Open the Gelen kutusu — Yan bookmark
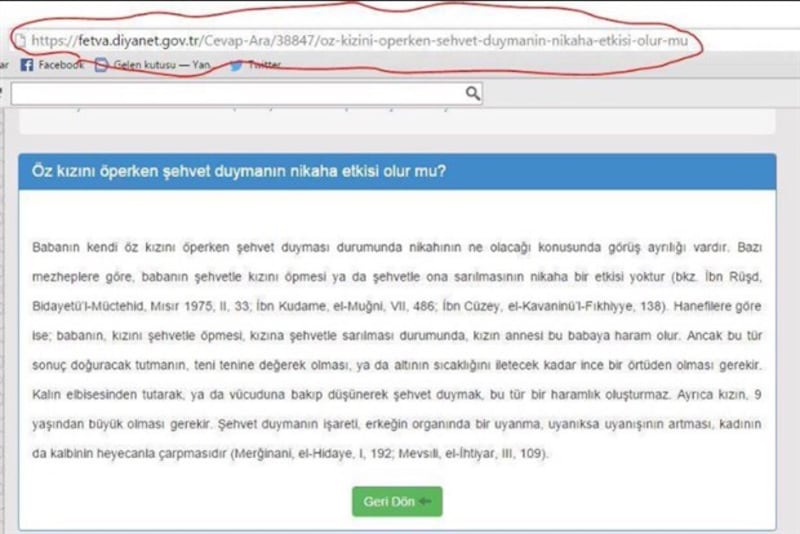This screenshot has height=534, width=800. [162, 65]
